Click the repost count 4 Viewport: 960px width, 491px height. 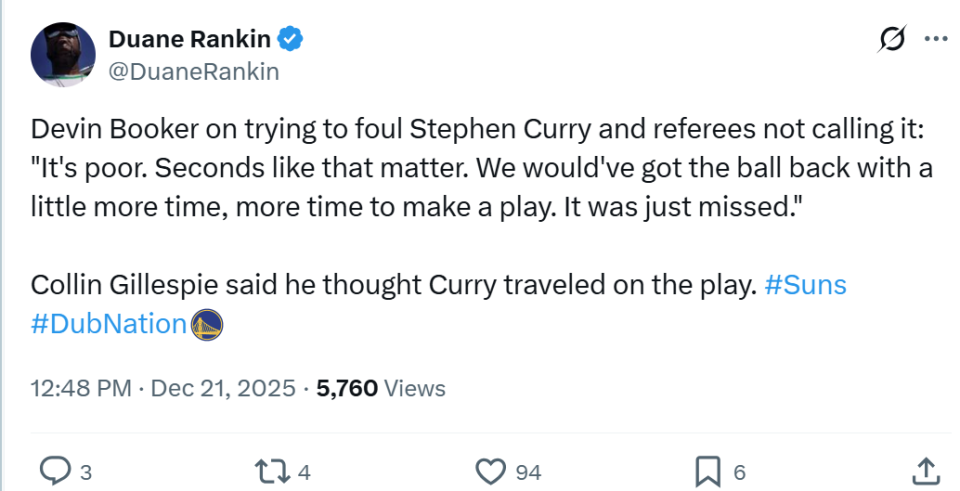(303, 470)
